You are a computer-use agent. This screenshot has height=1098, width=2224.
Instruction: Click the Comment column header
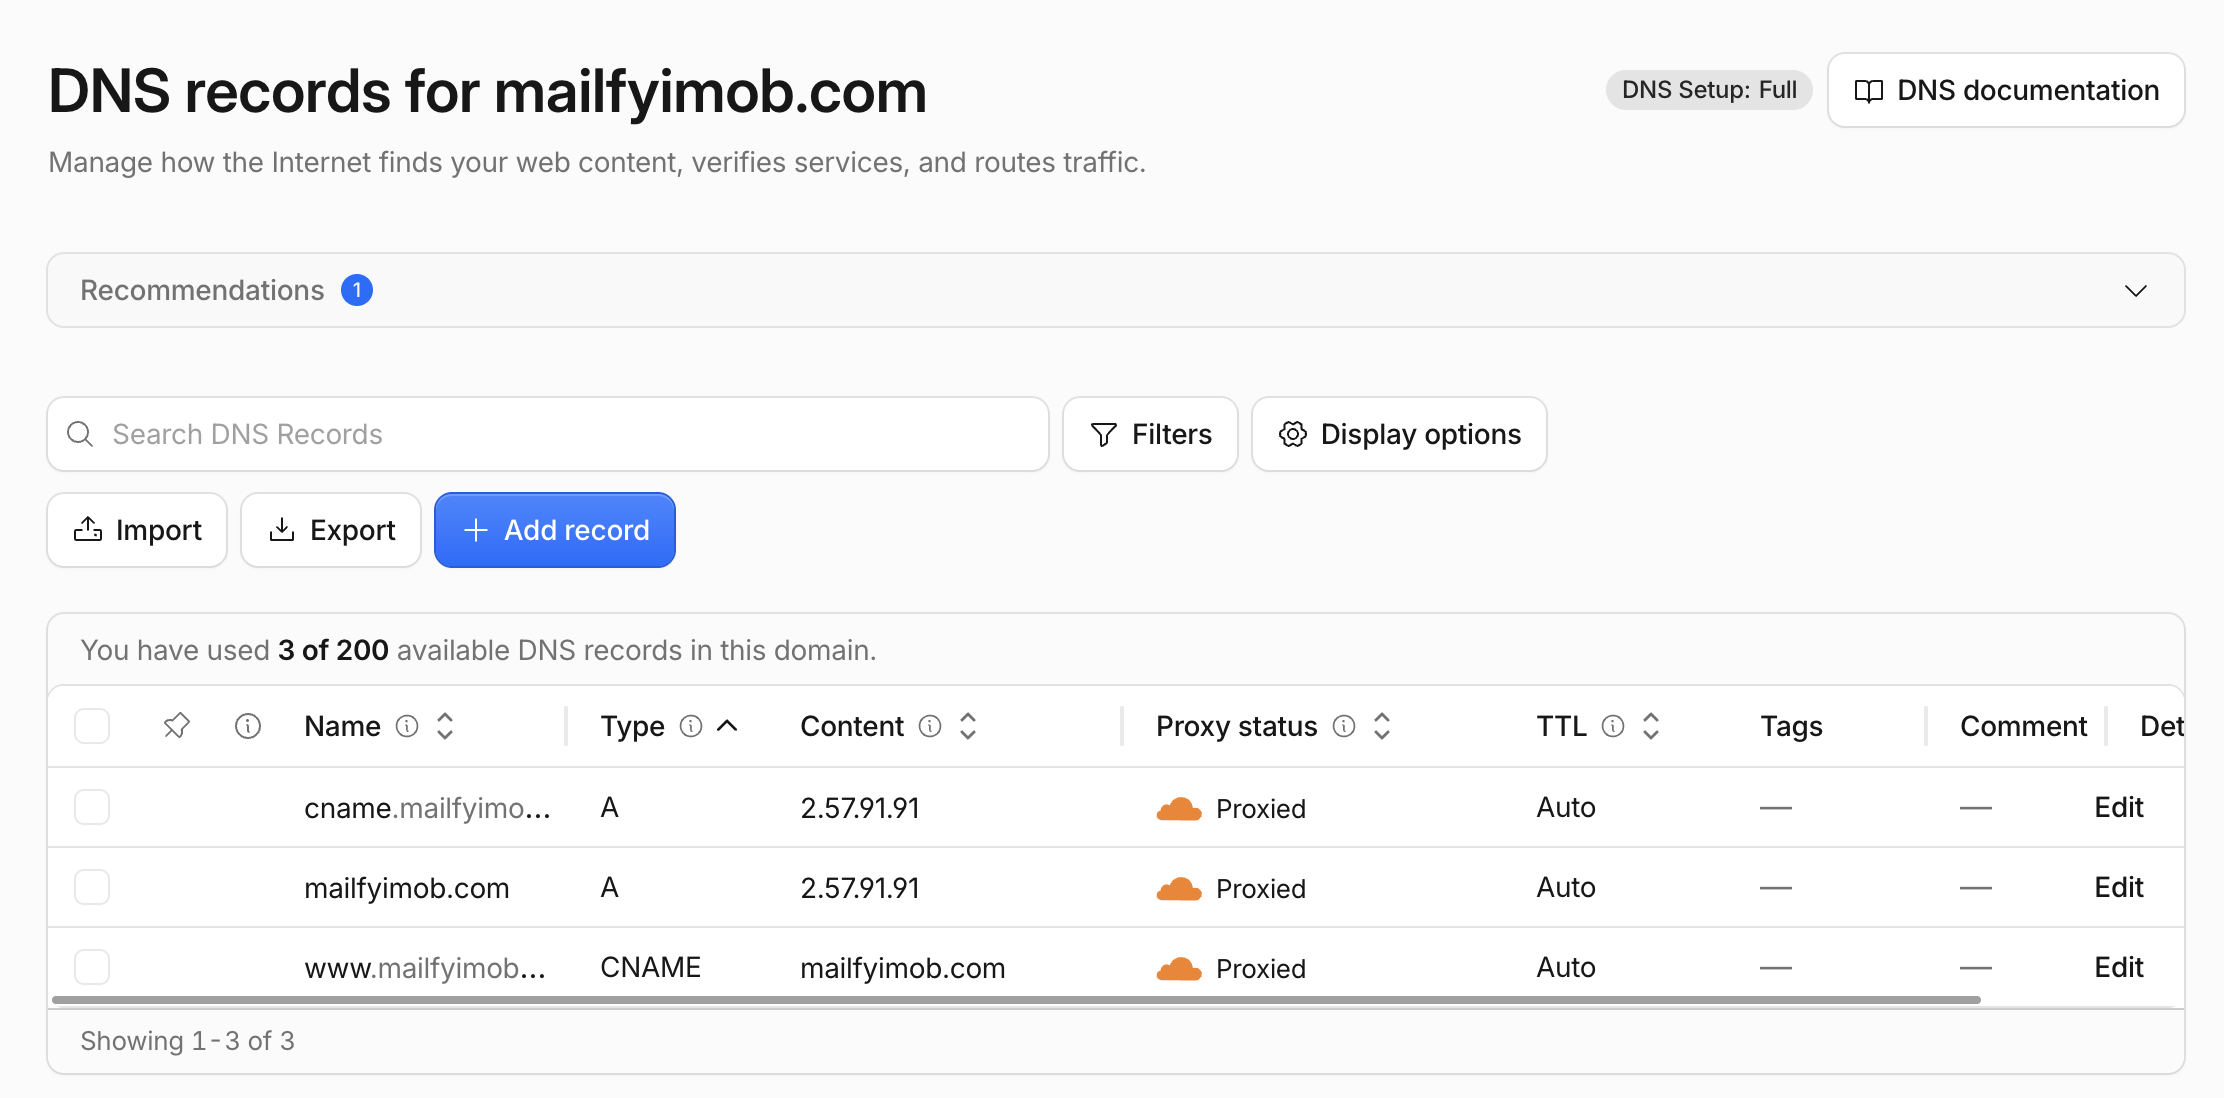(x=2023, y=726)
